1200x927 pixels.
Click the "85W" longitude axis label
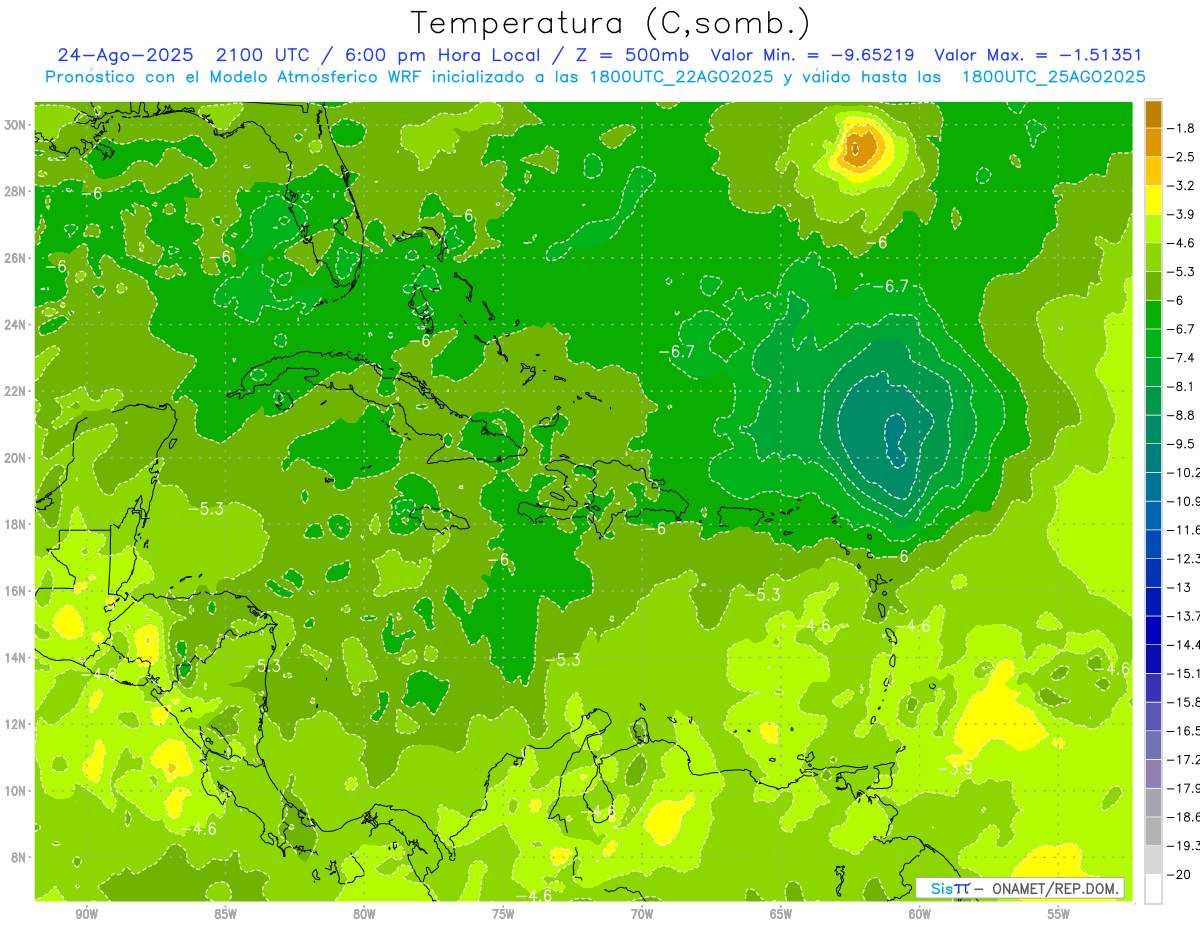225,914
